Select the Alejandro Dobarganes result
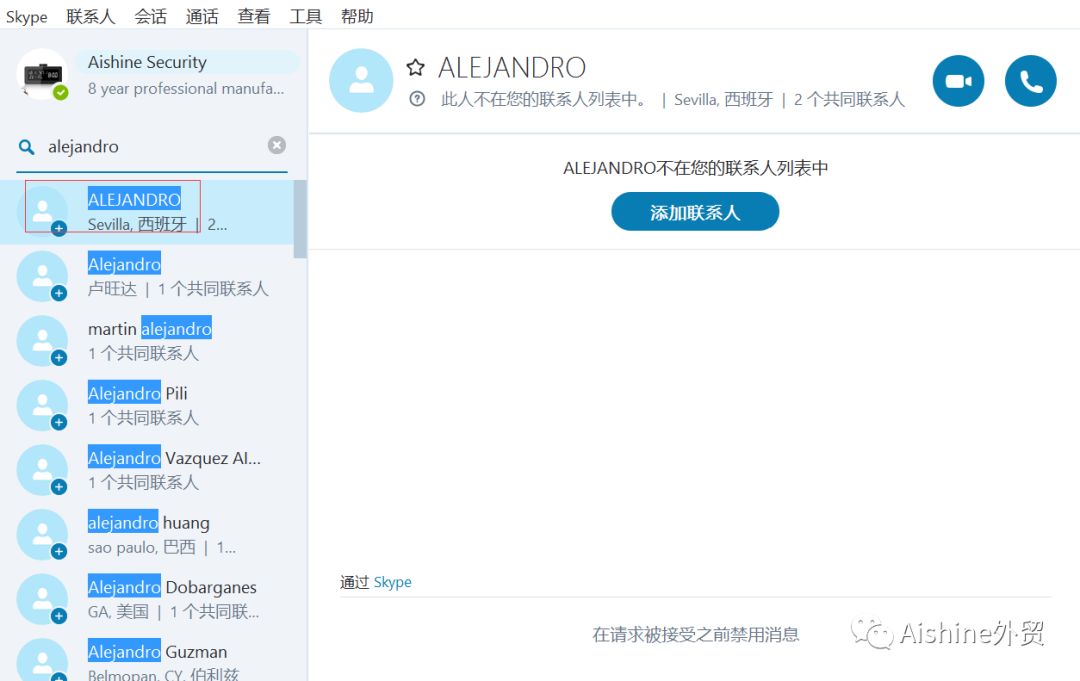The width and height of the screenshot is (1080, 681). coord(147,600)
